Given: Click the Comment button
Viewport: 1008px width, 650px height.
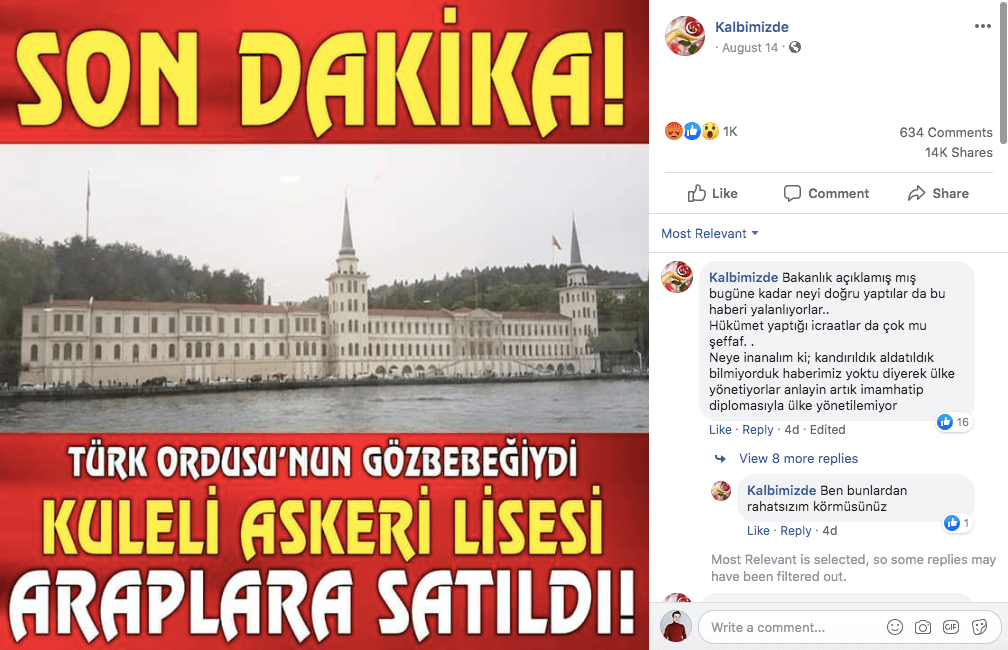Looking at the screenshot, I should point(826,194).
